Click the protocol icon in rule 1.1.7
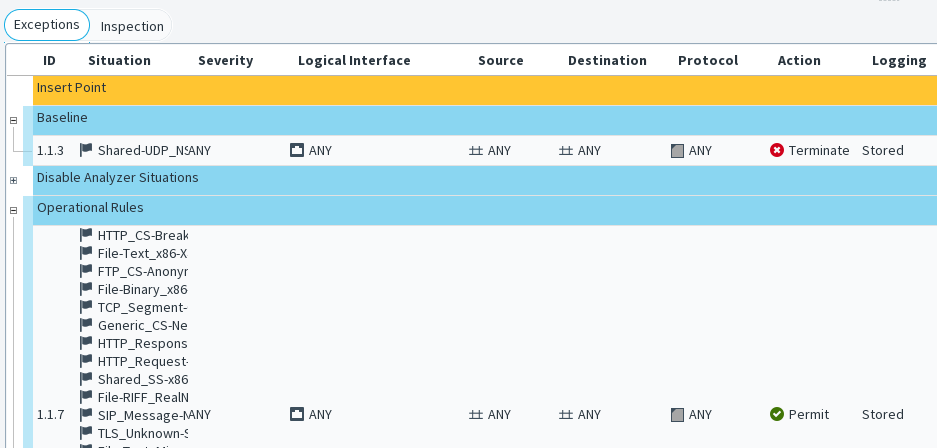This screenshot has height=448, width=937. coord(678,414)
